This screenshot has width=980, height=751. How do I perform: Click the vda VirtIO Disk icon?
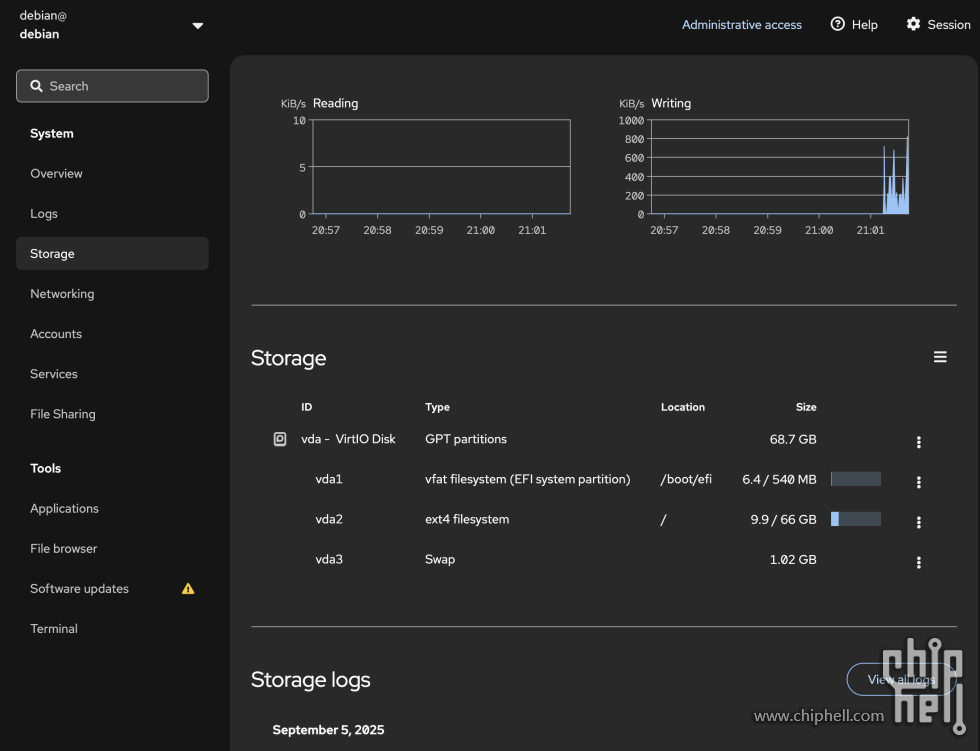[280, 439]
